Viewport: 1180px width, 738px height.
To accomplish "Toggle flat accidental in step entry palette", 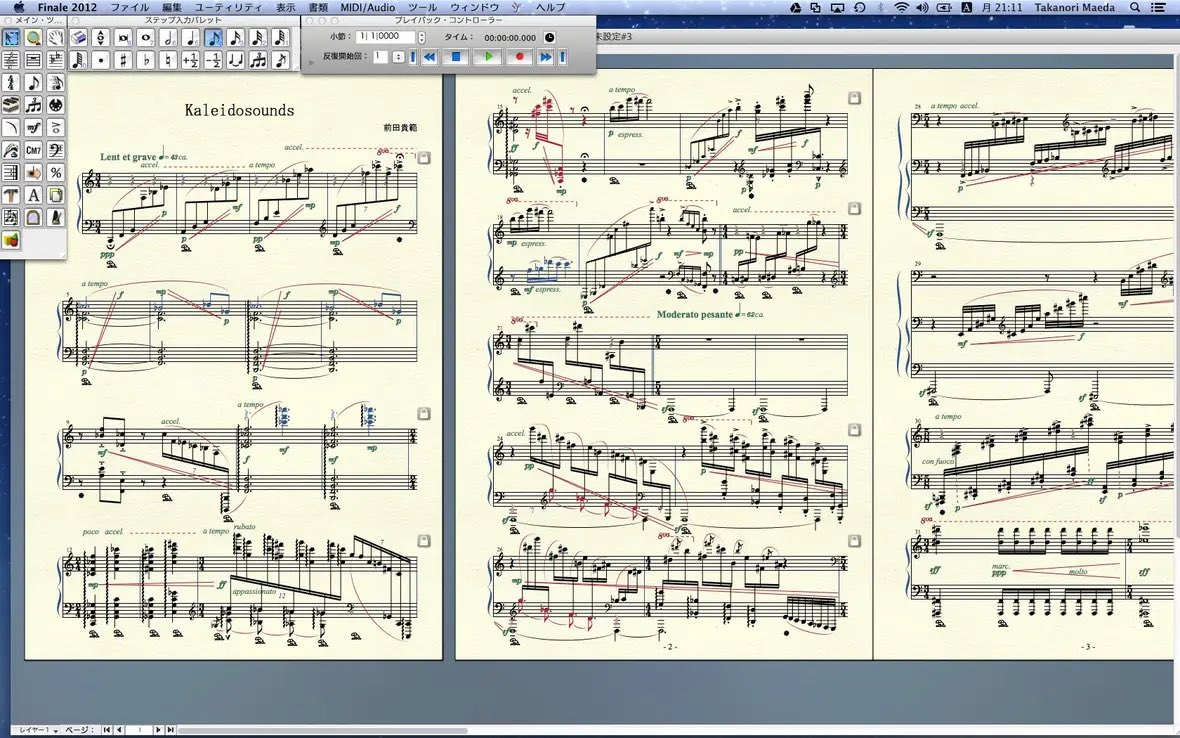I will (145, 60).
